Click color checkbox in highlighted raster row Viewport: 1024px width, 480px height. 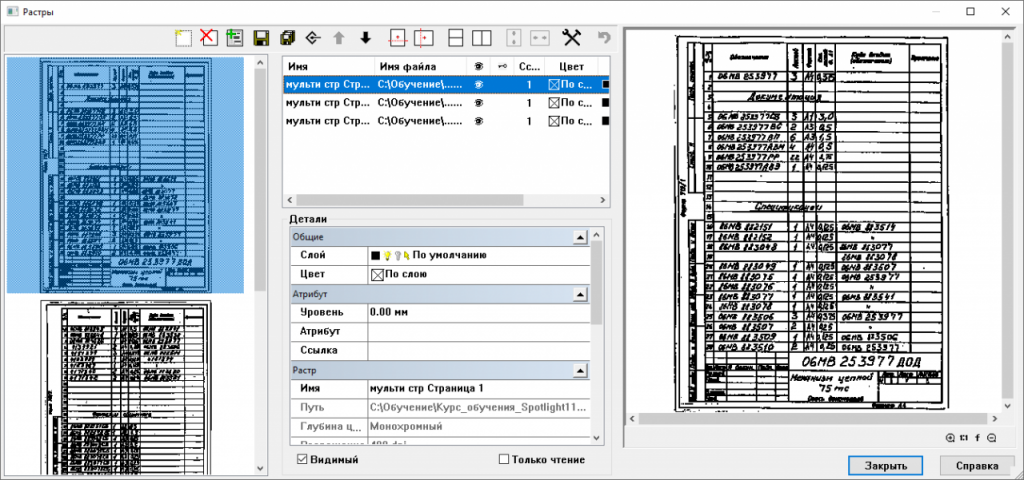(554, 84)
